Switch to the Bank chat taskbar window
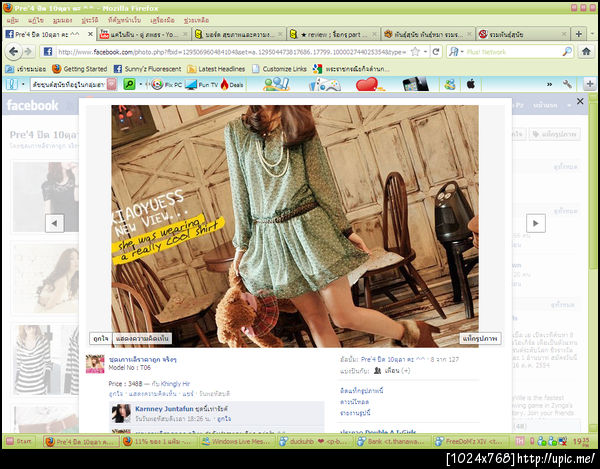Screen dimensions: 600x469 click(392, 441)
